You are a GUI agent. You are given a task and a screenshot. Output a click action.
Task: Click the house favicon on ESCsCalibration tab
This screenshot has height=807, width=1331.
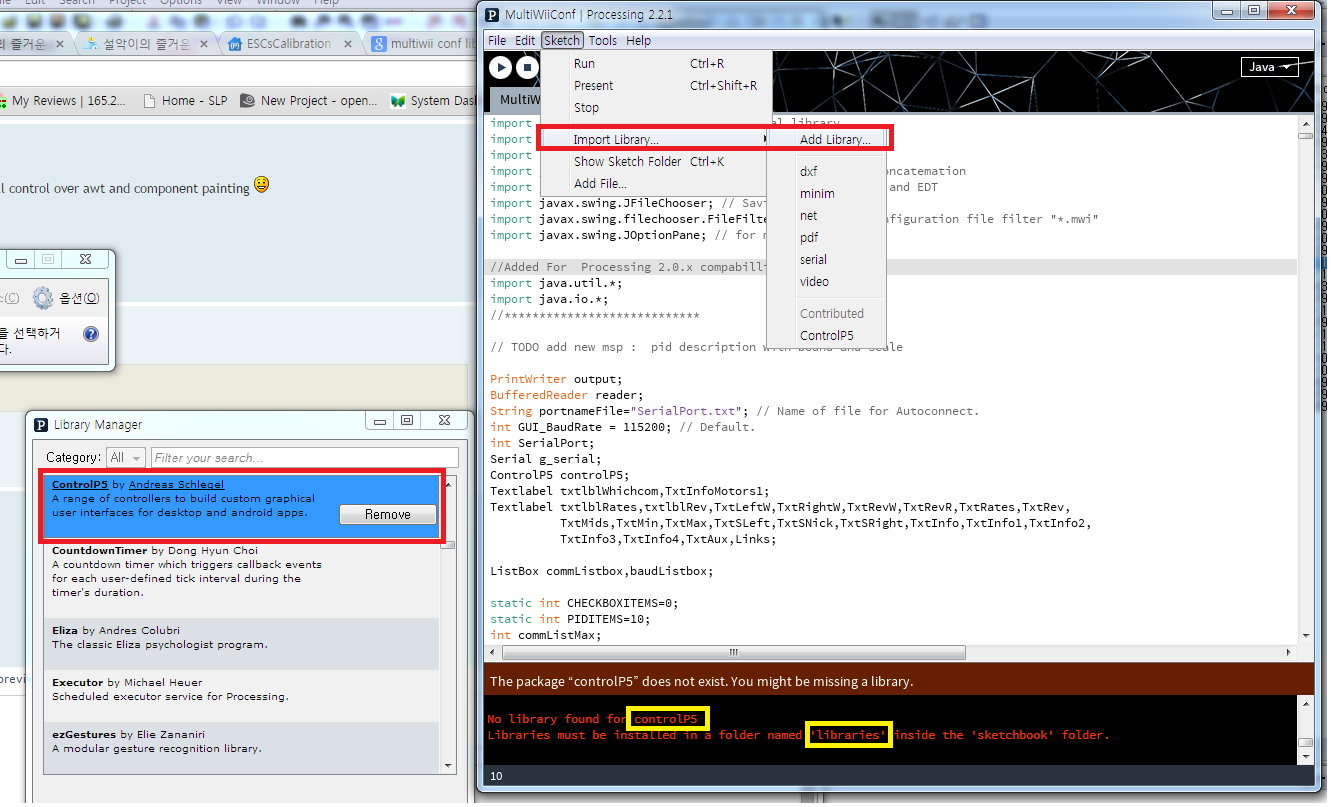235,44
